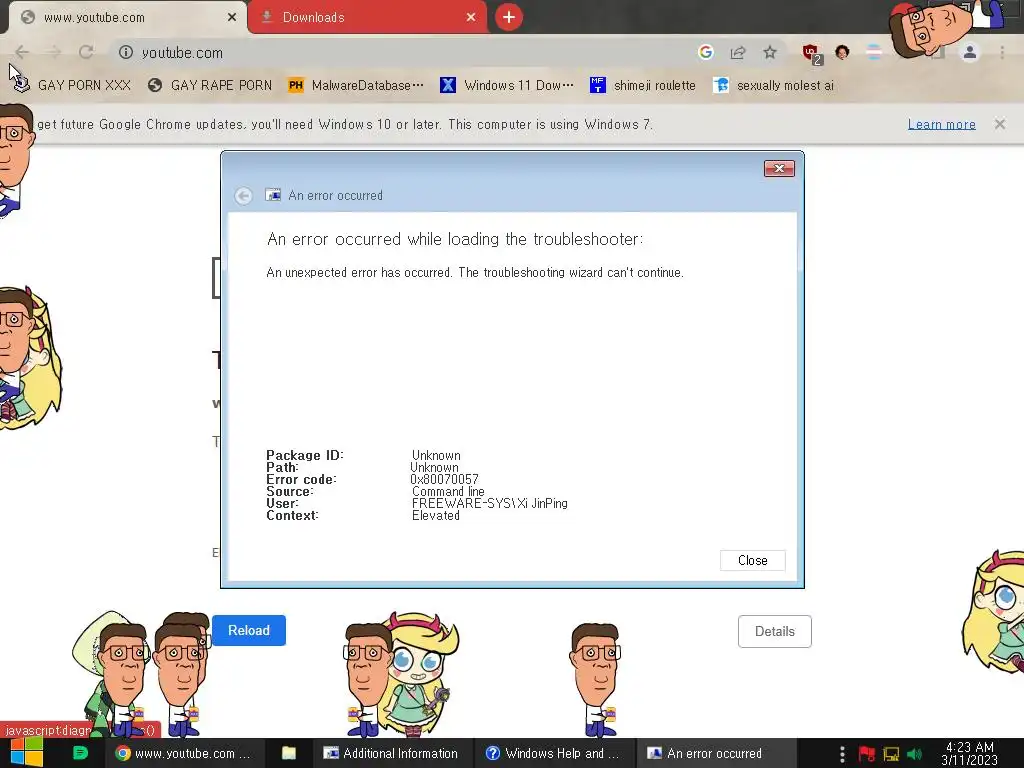1024x768 pixels.
Task: Select 'Elevated' context value
Action: pyautogui.click(x=436, y=515)
